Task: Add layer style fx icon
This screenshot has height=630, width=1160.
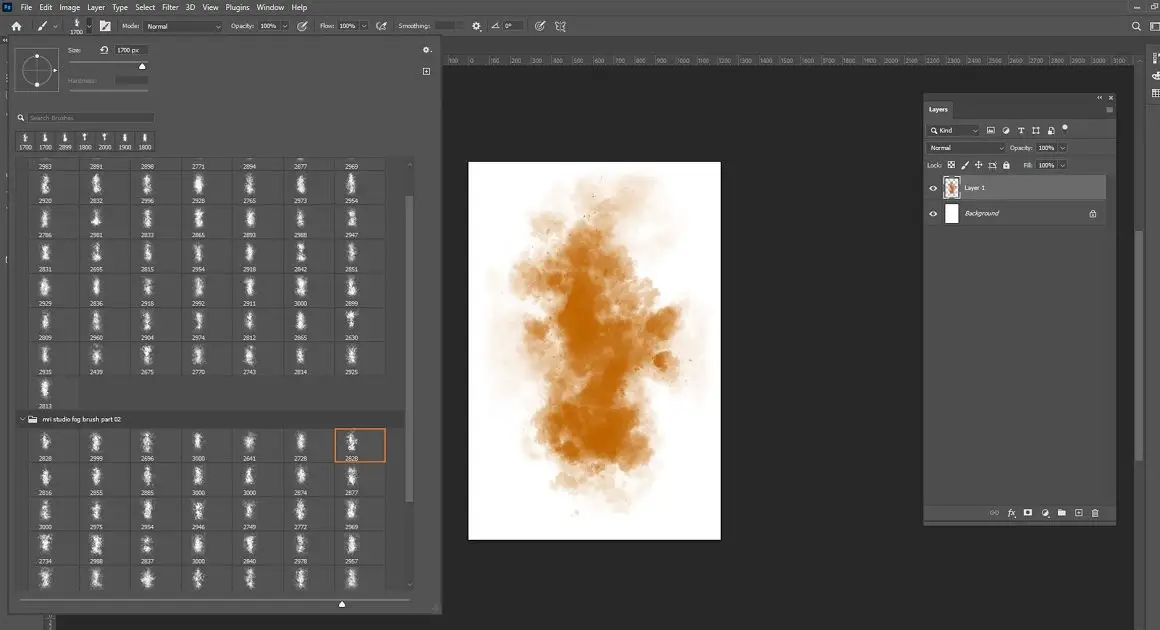Action: [1011, 512]
